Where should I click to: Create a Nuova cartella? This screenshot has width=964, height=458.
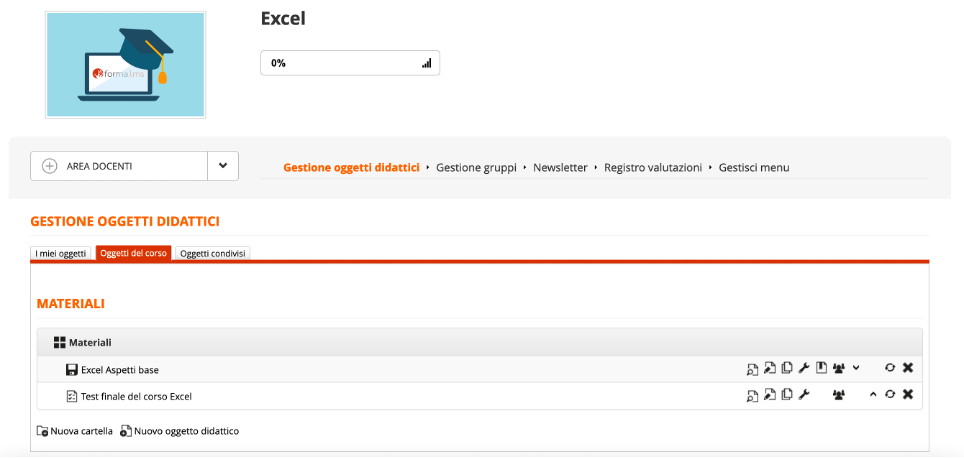point(75,432)
